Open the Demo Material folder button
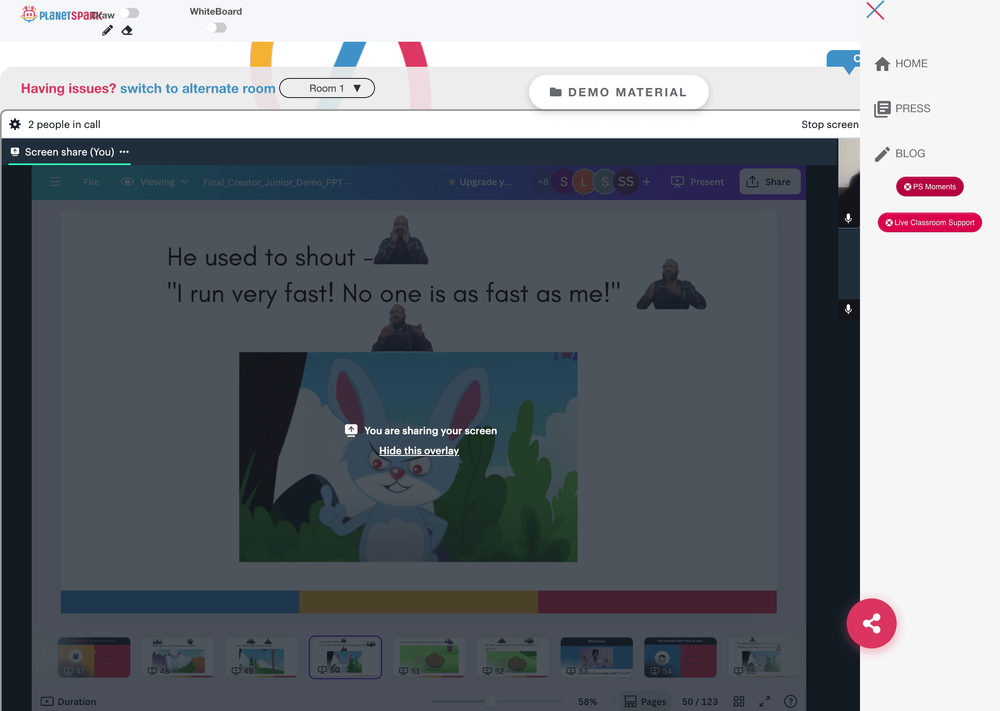Image resolution: width=1000 pixels, height=711 pixels. click(x=619, y=92)
